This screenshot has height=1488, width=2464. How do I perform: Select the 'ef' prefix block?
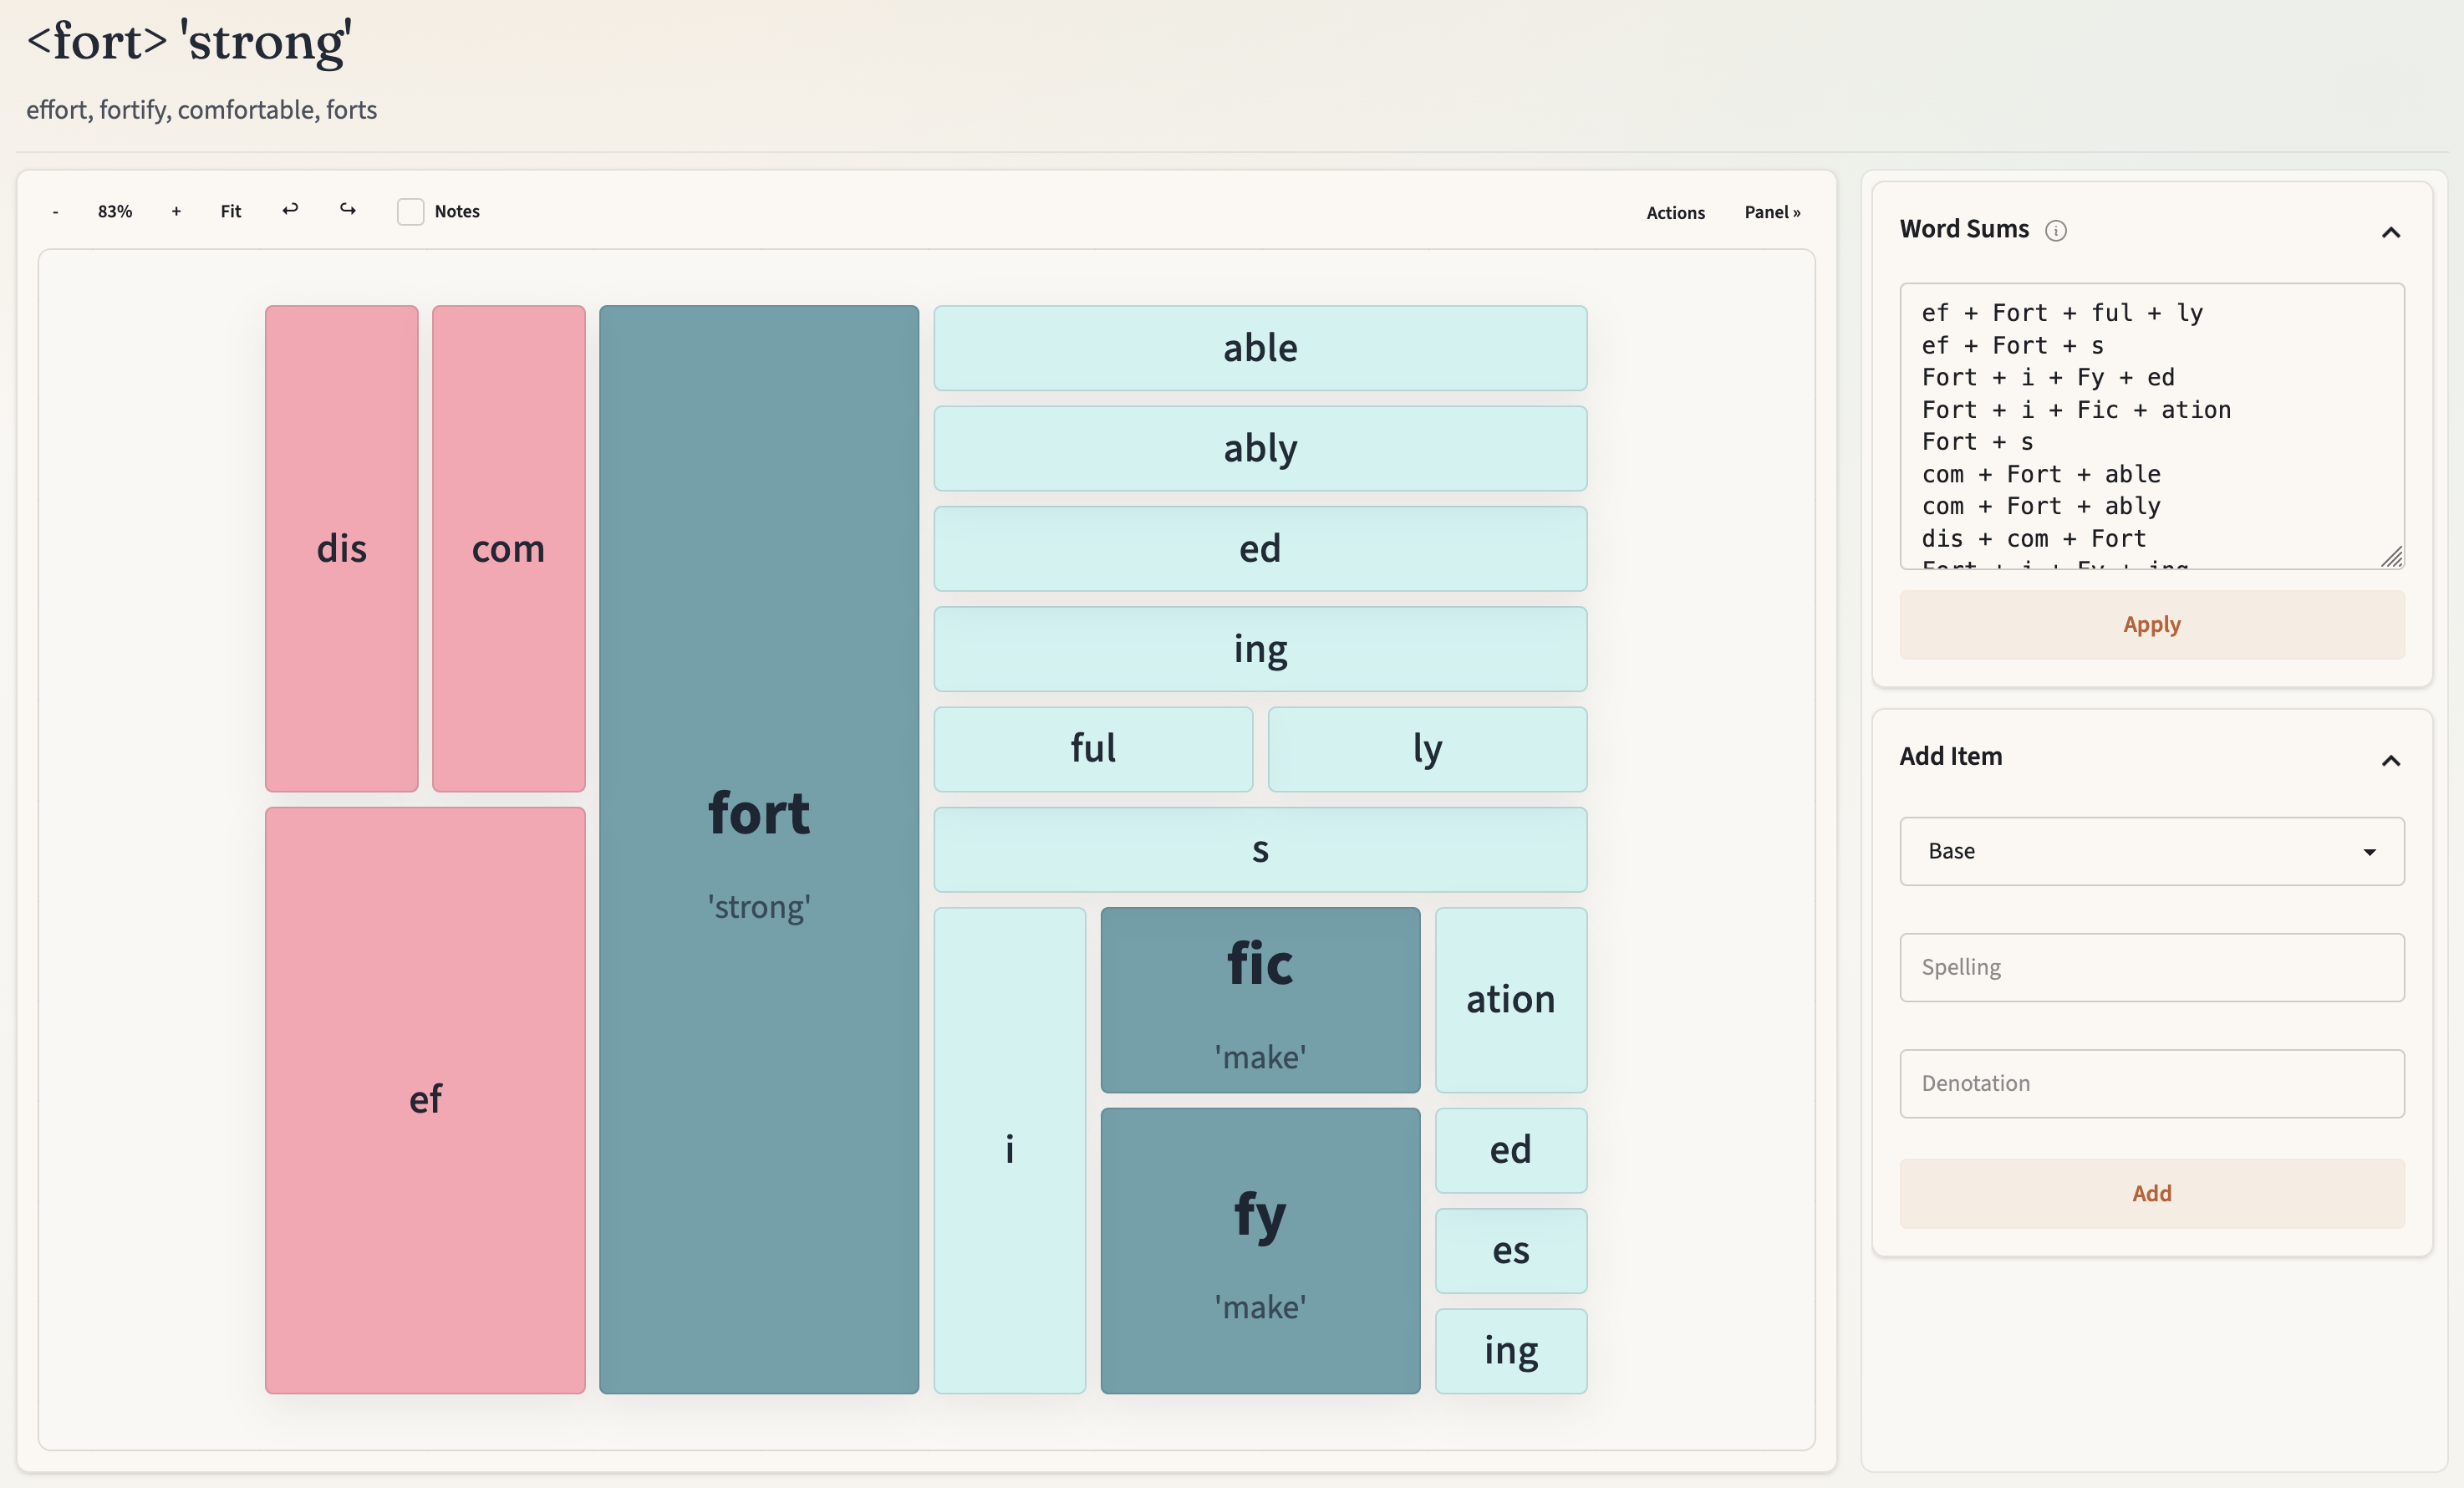pyautogui.click(x=425, y=1100)
